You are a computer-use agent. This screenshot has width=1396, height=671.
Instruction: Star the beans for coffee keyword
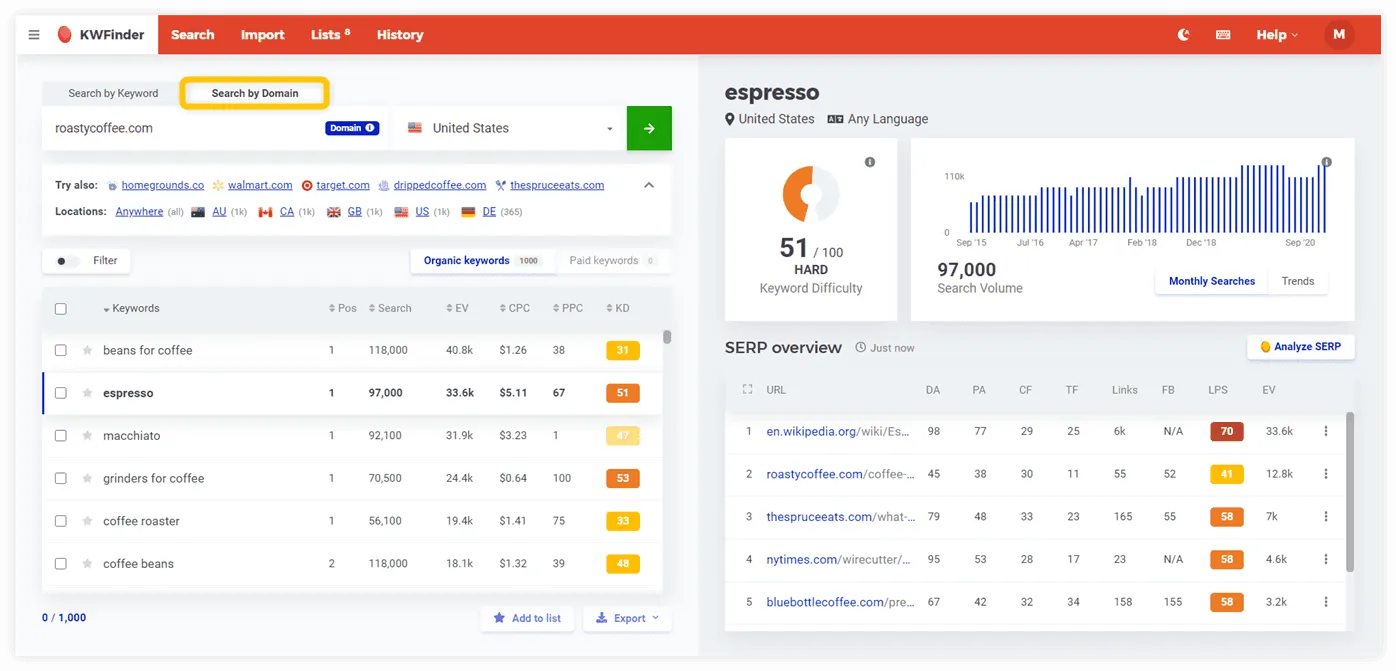tap(87, 350)
